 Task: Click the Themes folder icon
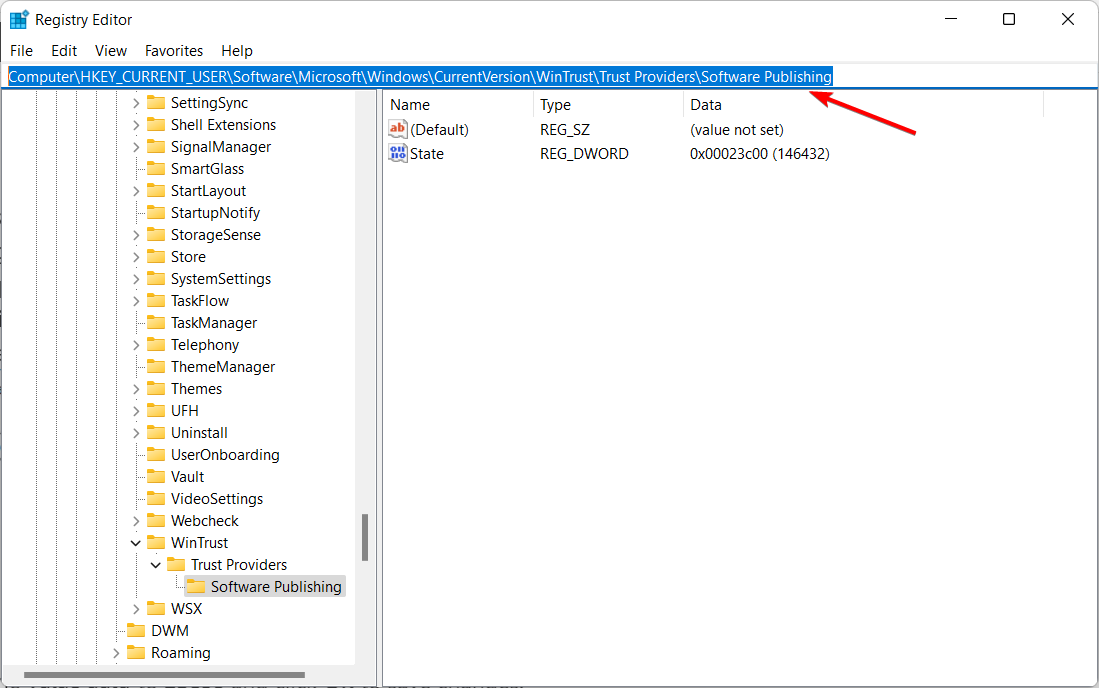point(156,389)
